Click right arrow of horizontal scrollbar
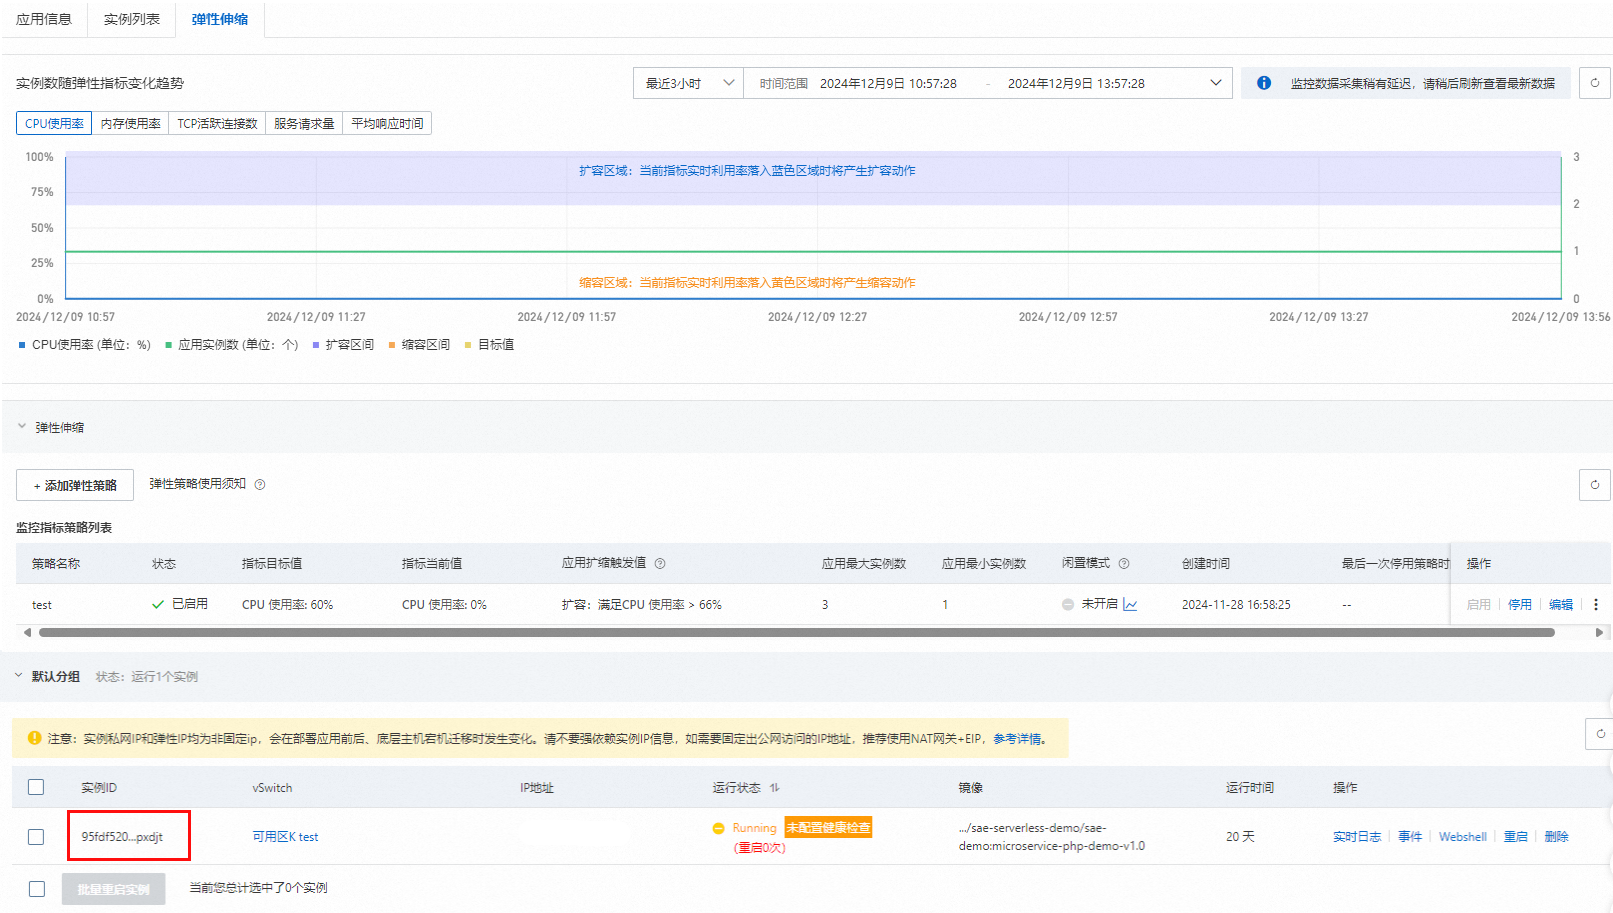Image resolution: width=1613 pixels, height=913 pixels. [1599, 632]
